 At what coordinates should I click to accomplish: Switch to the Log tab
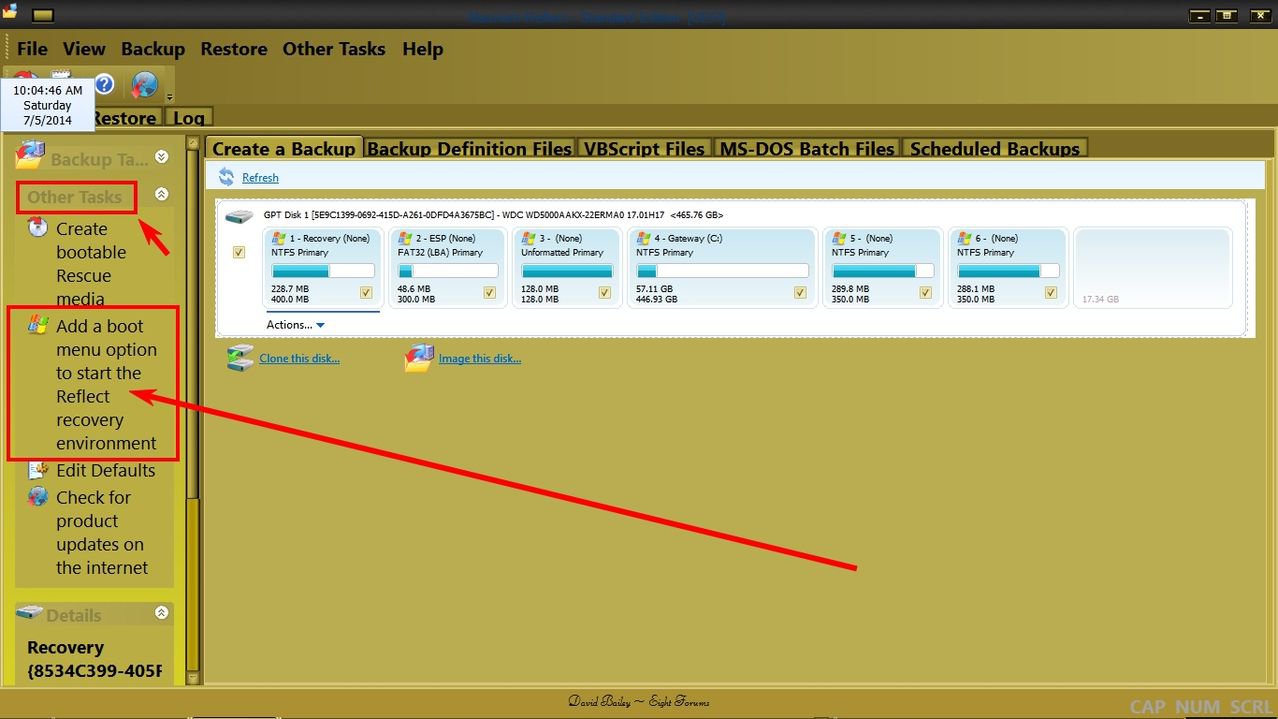click(188, 118)
